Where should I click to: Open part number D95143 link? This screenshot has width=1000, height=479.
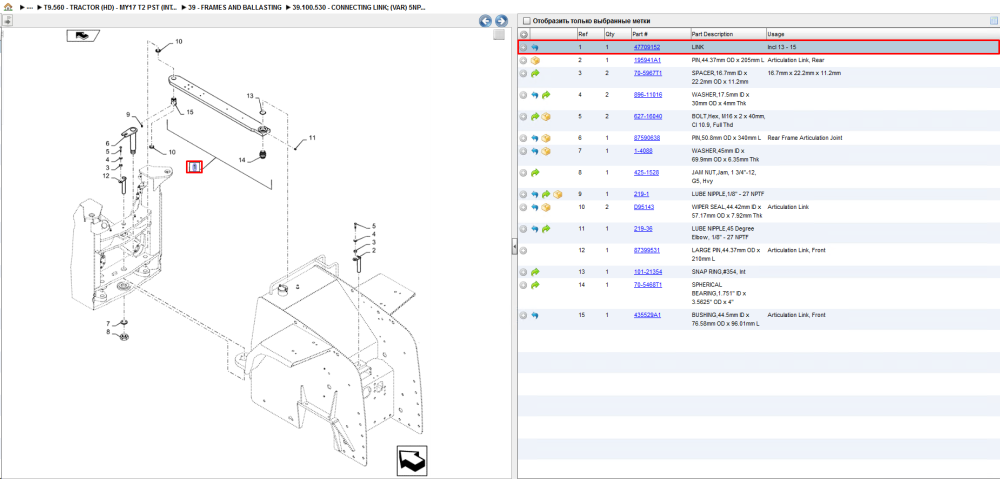coord(643,207)
